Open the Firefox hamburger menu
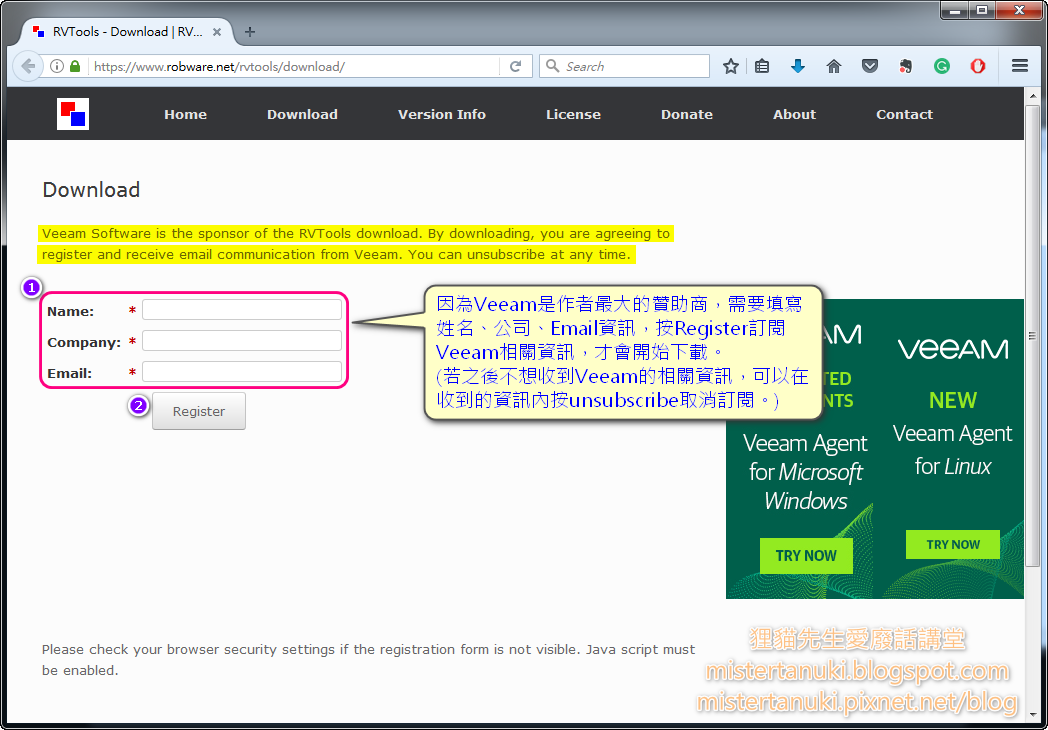The width and height of the screenshot is (1048, 730). click(x=1020, y=66)
